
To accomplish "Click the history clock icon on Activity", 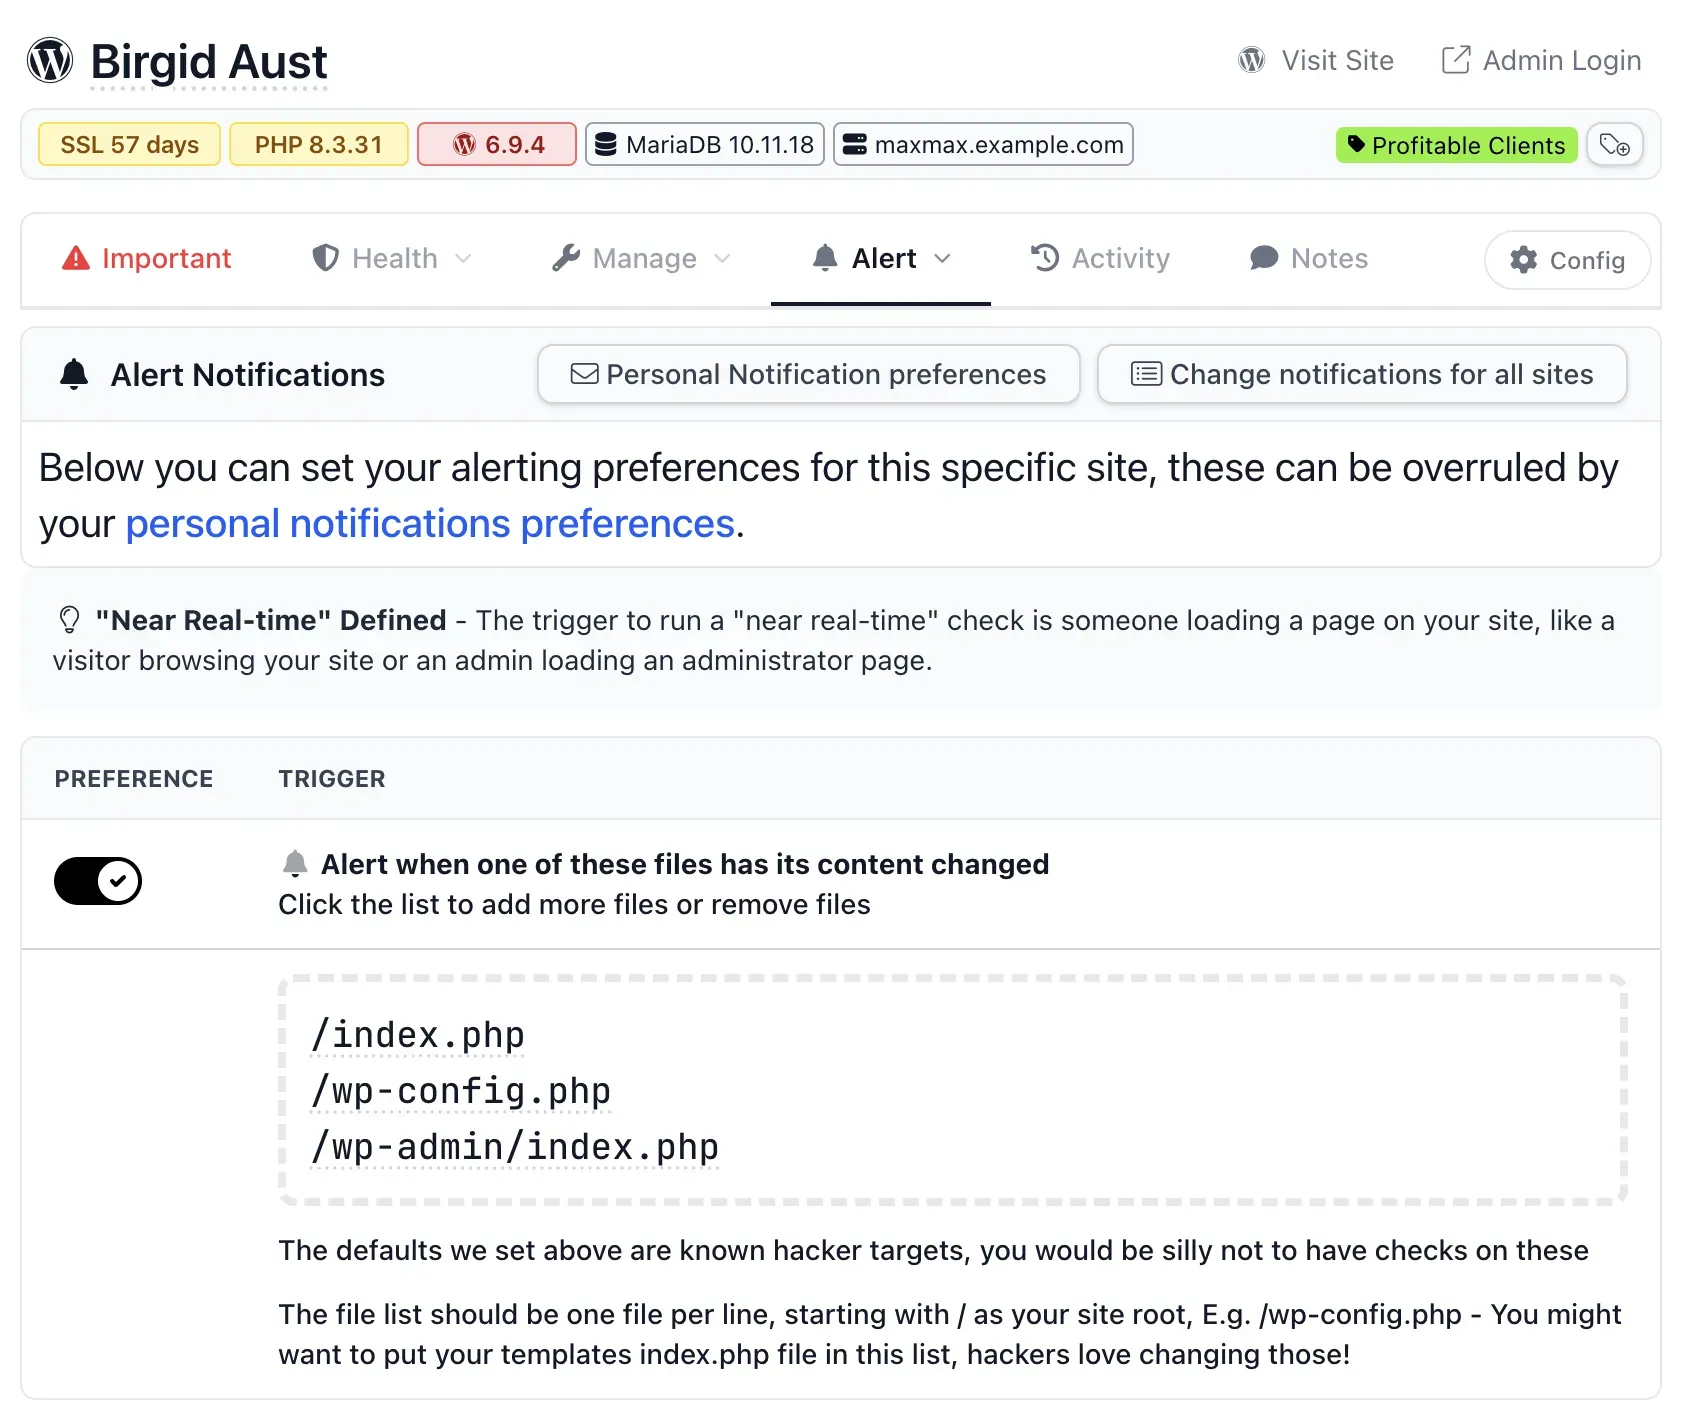I will [1045, 258].
